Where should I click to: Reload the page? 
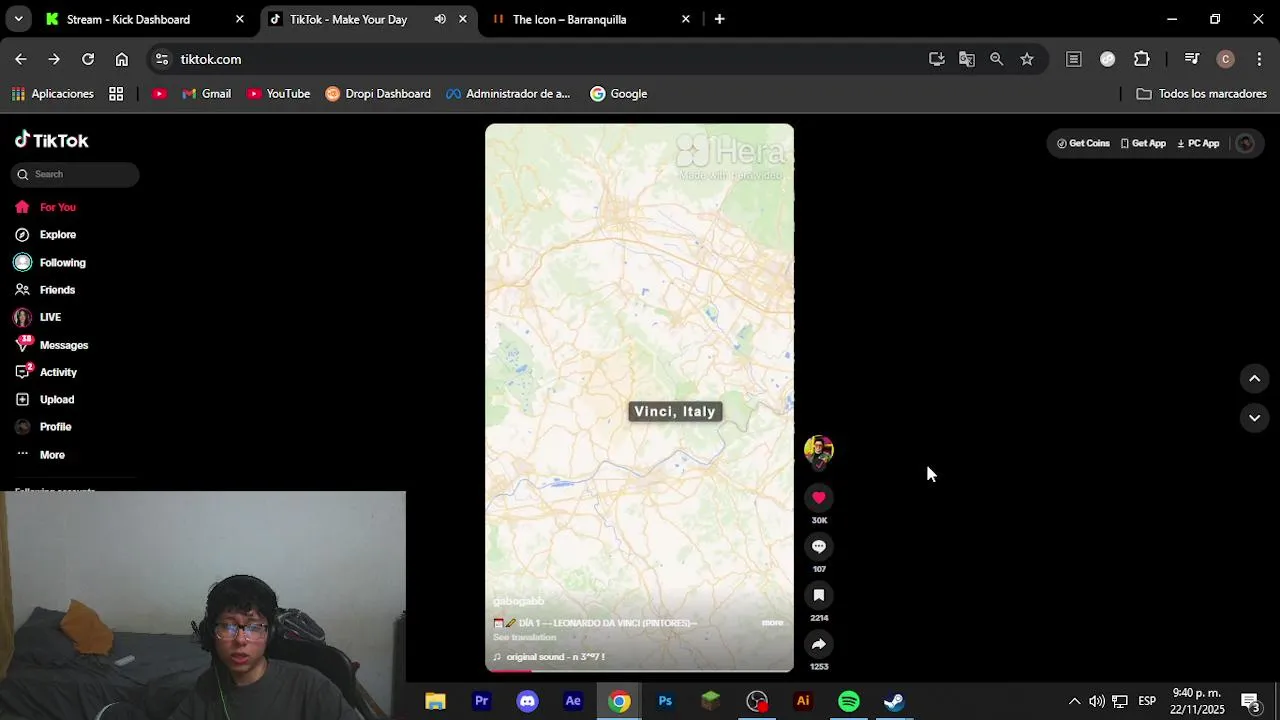[x=88, y=59]
